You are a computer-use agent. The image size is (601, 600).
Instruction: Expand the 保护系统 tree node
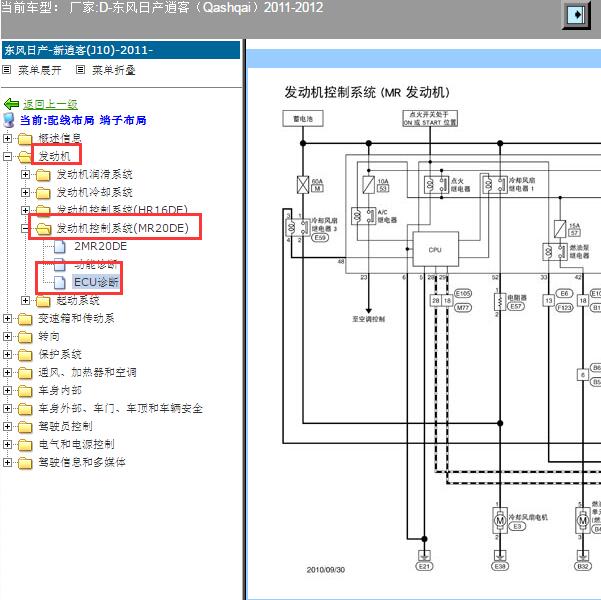[7, 354]
